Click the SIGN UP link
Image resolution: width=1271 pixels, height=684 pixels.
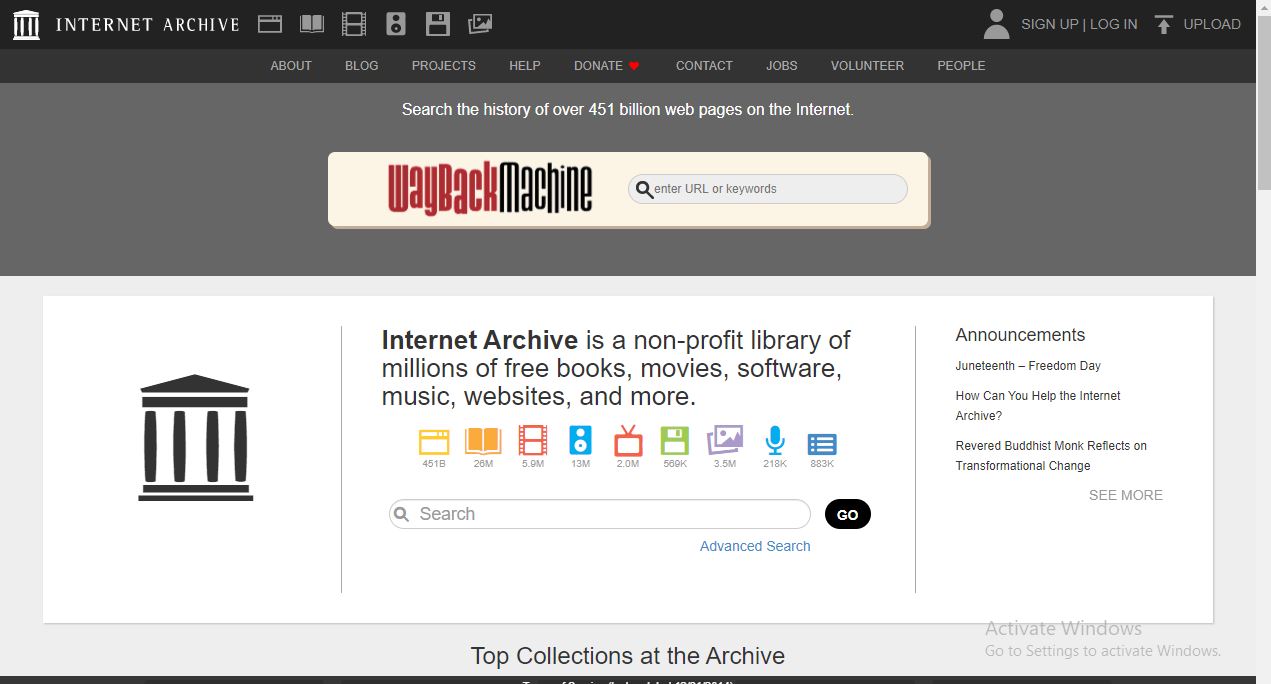click(x=1050, y=24)
